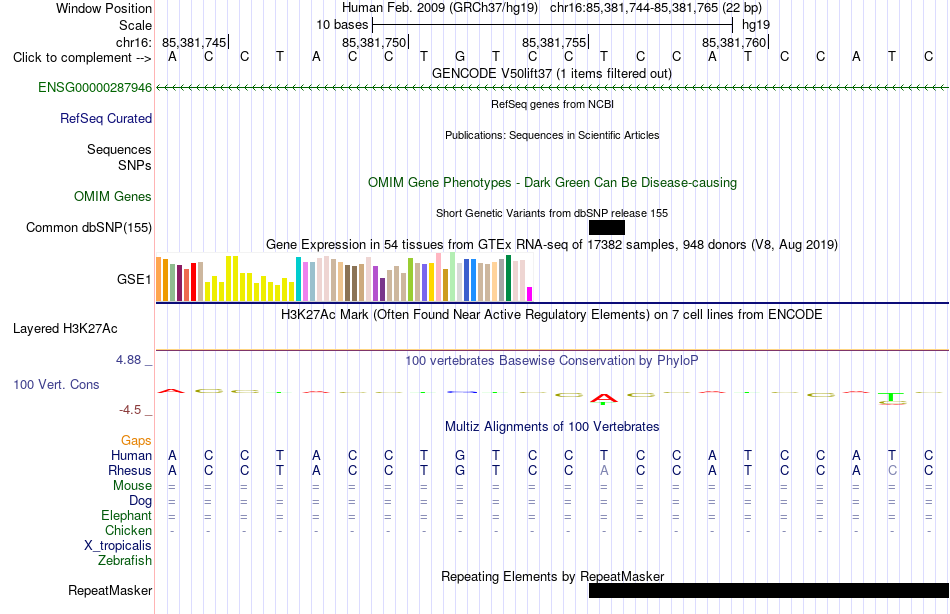
Task: Click the Mouse species label
Action: click(132, 486)
